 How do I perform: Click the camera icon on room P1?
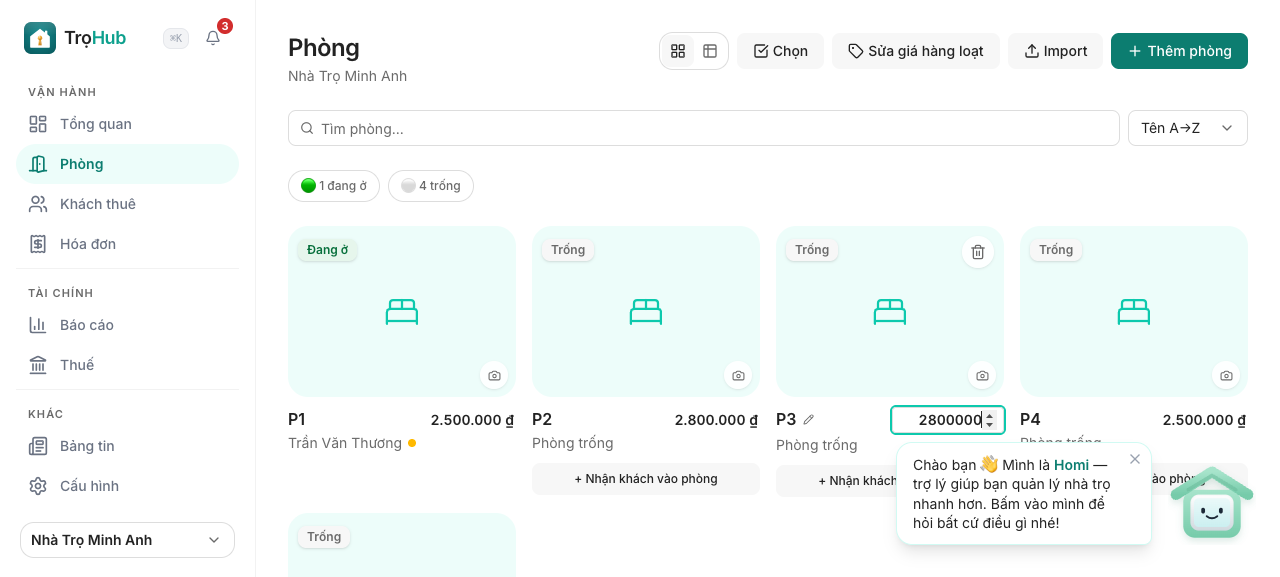click(x=494, y=375)
